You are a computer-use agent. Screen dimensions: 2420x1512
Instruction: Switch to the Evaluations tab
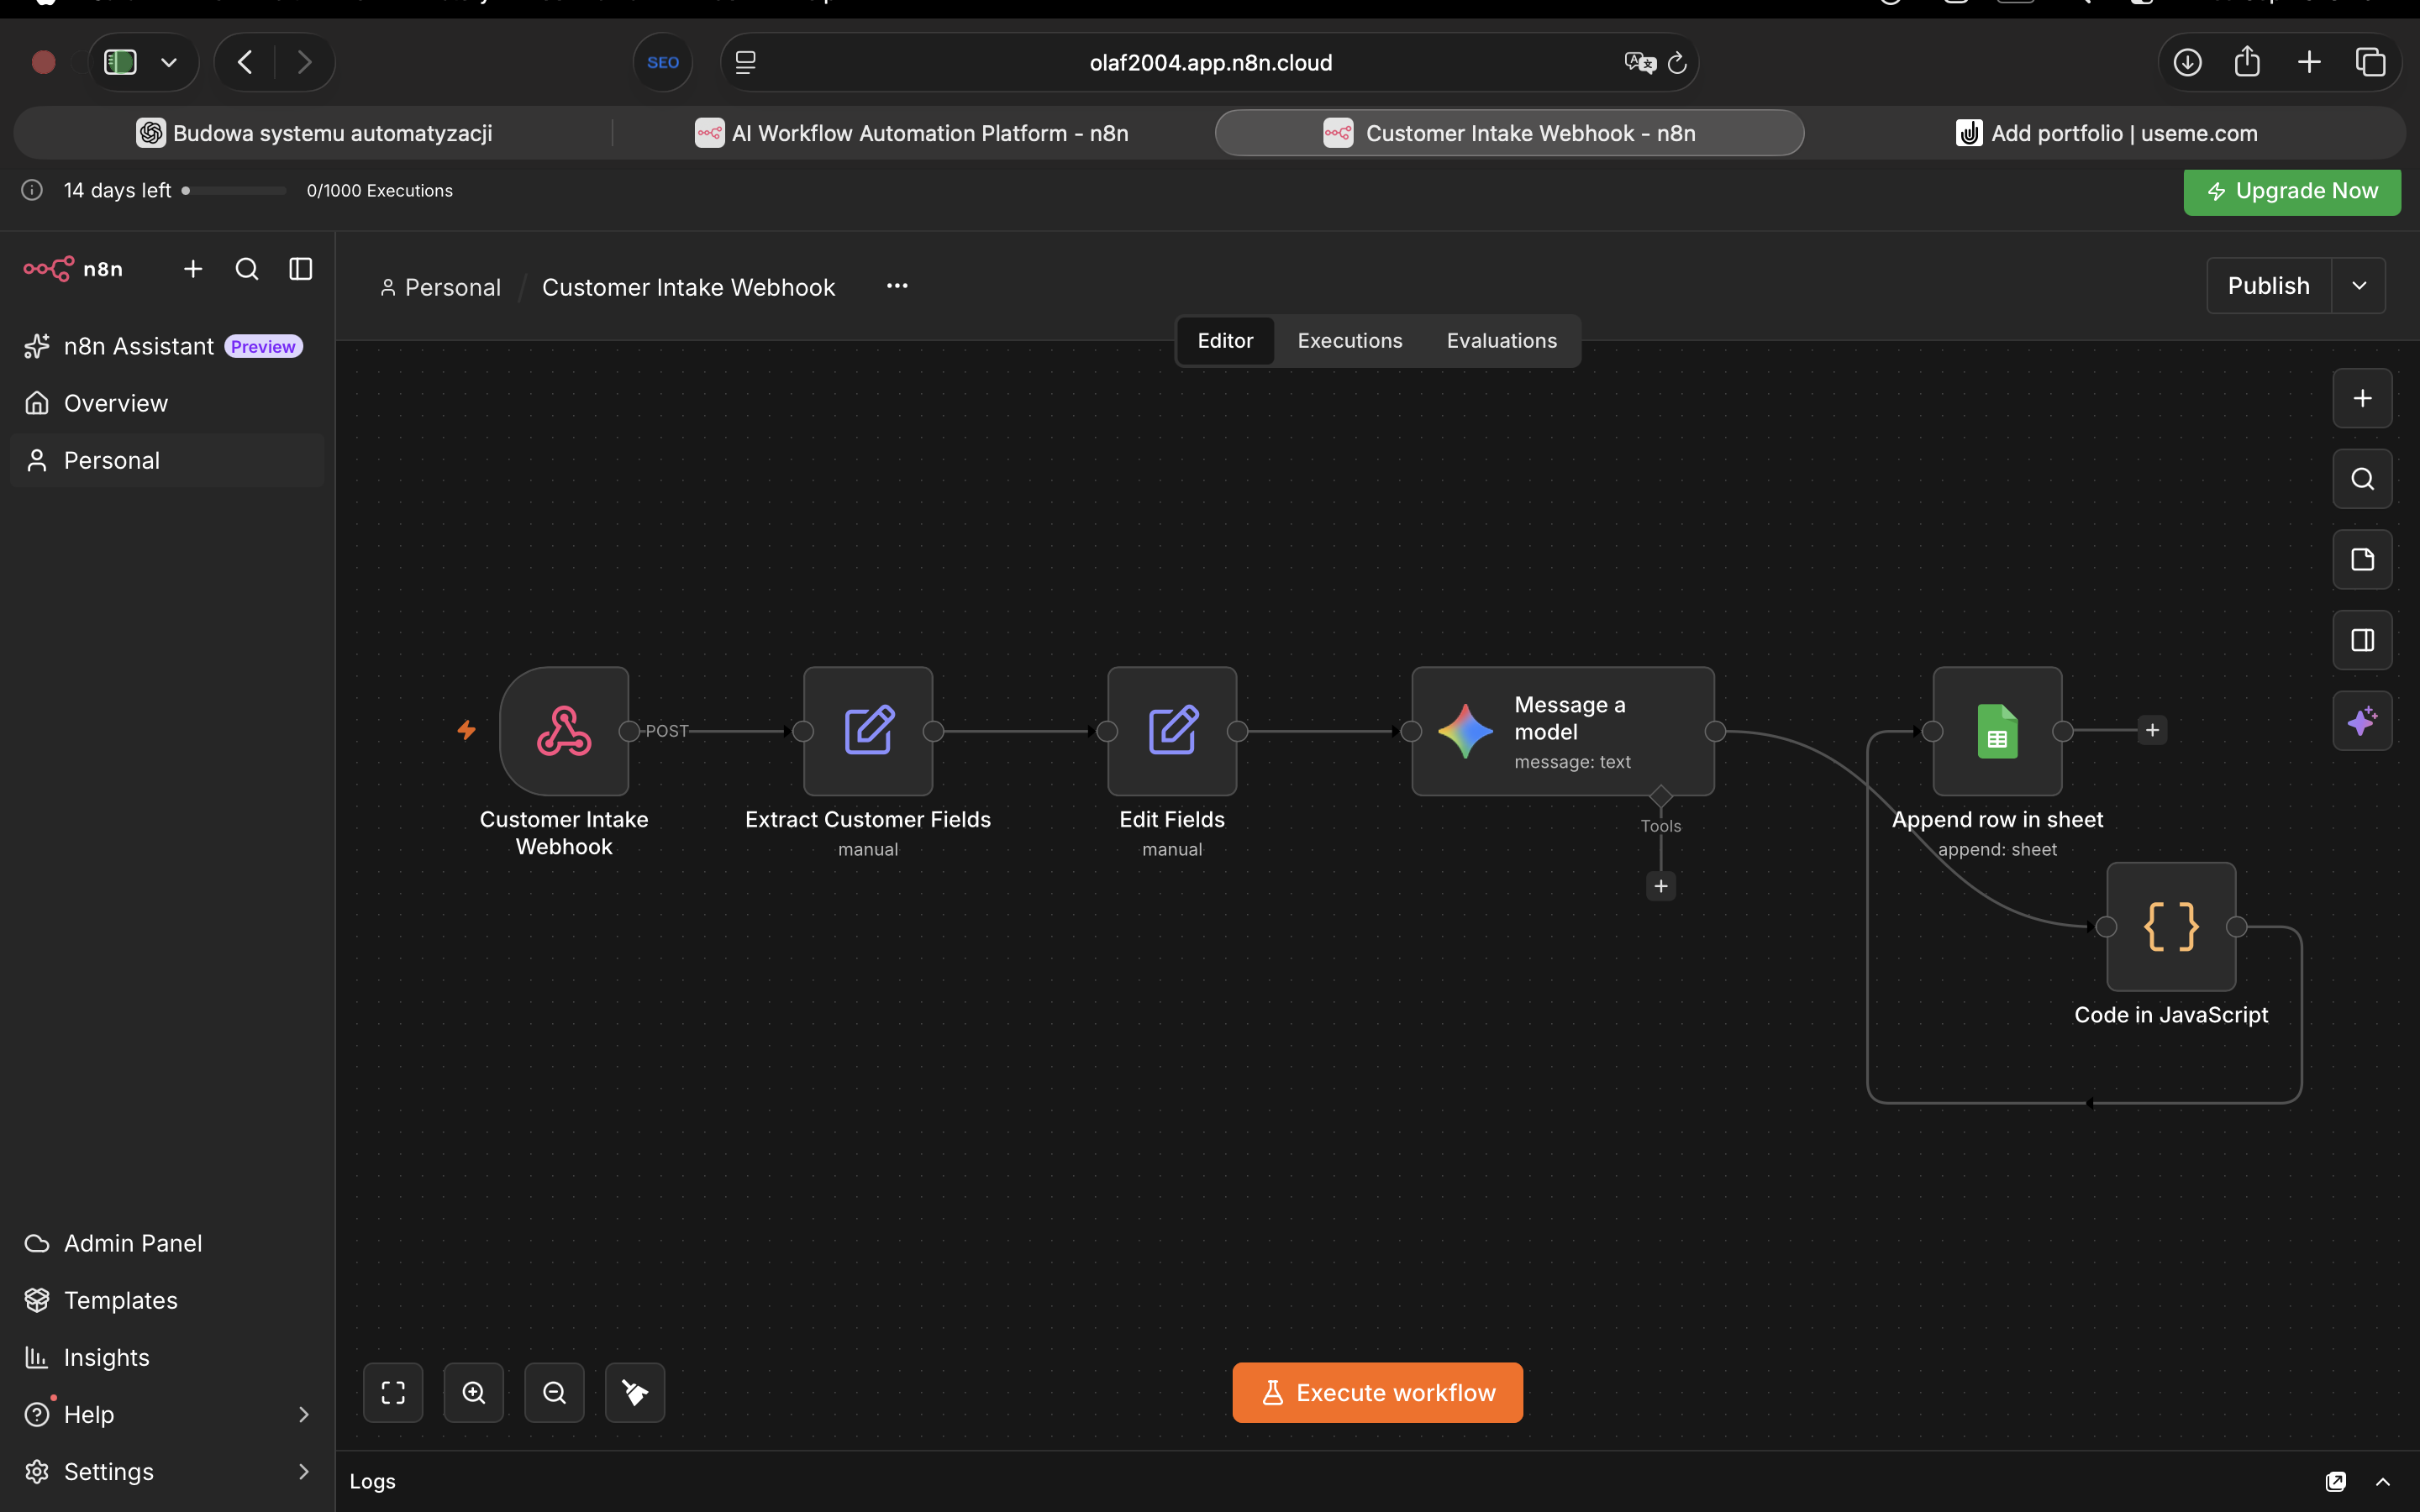[x=1501, y=341]
